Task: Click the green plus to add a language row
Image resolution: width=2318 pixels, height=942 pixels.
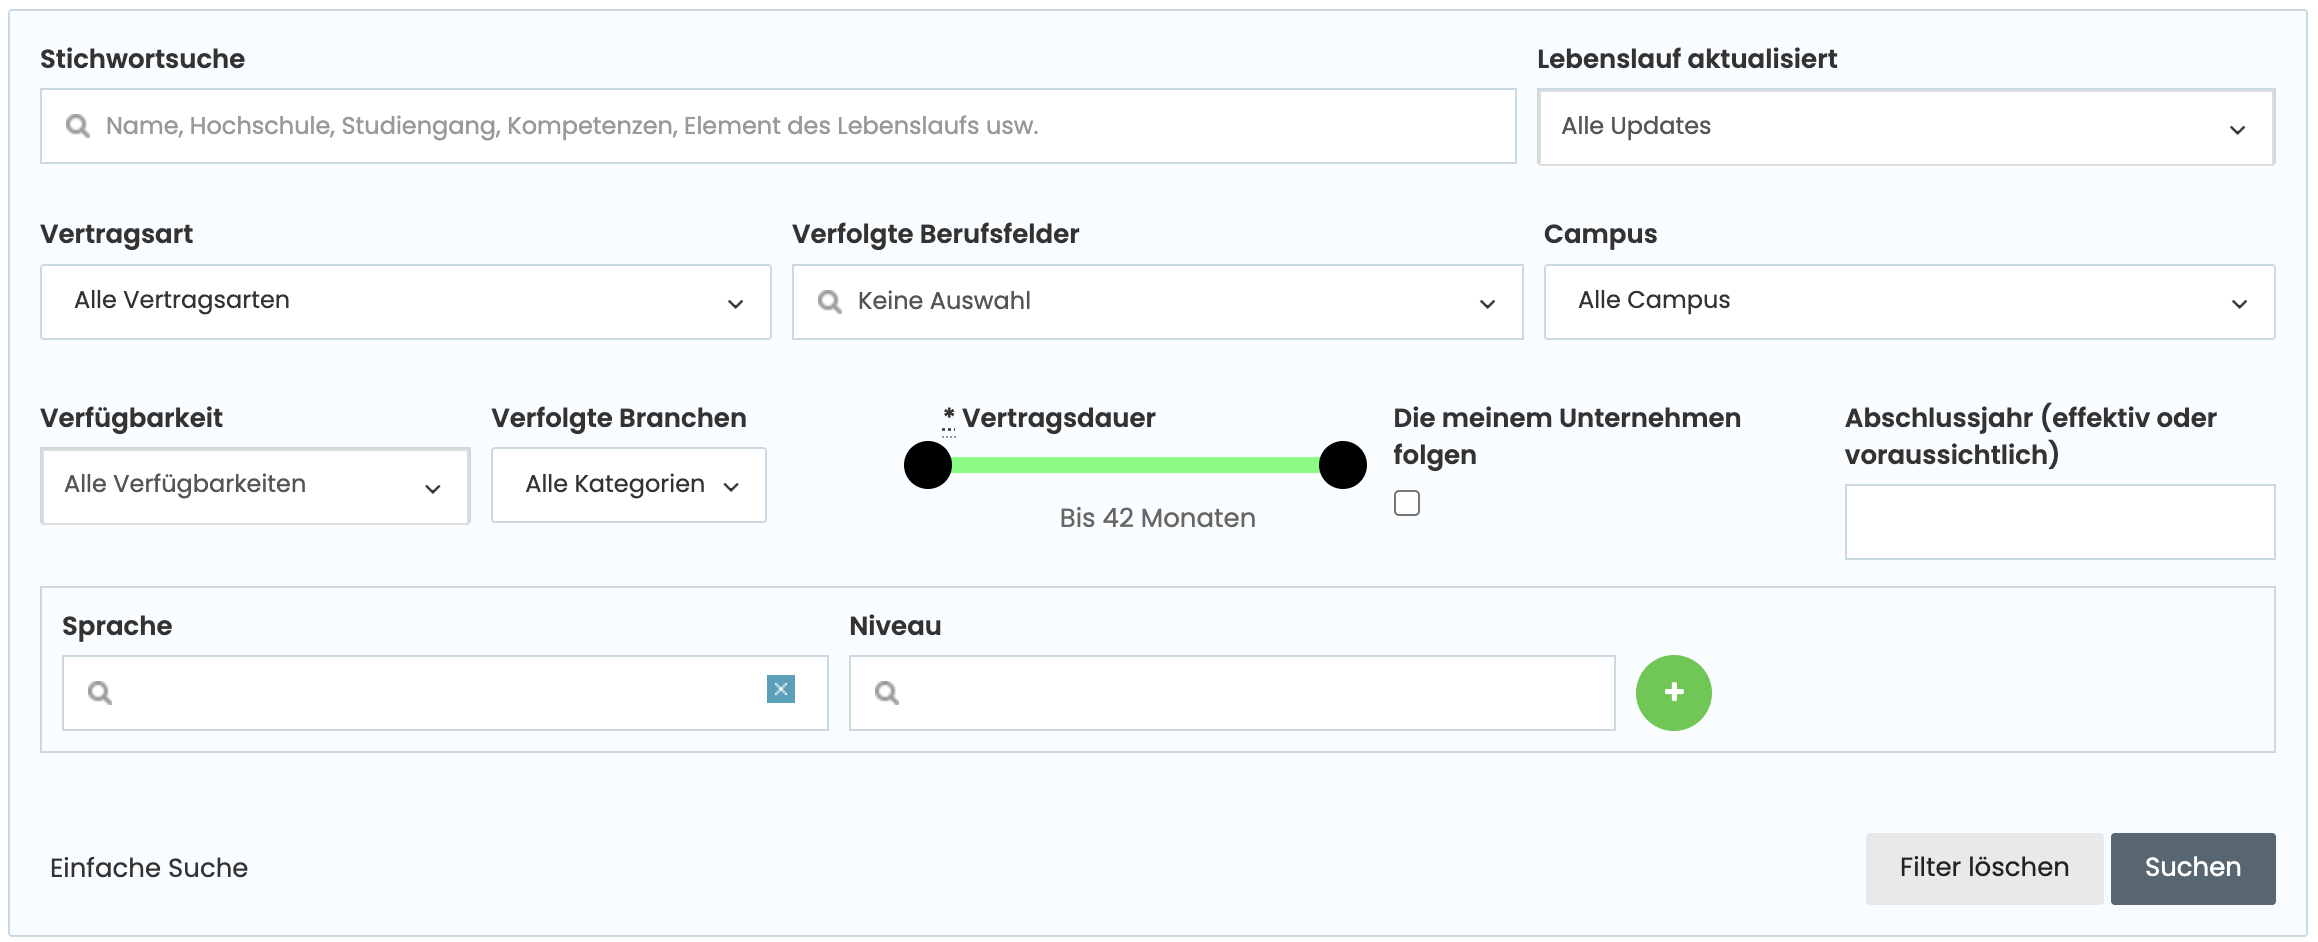Action: click(x=1672, y=692)
